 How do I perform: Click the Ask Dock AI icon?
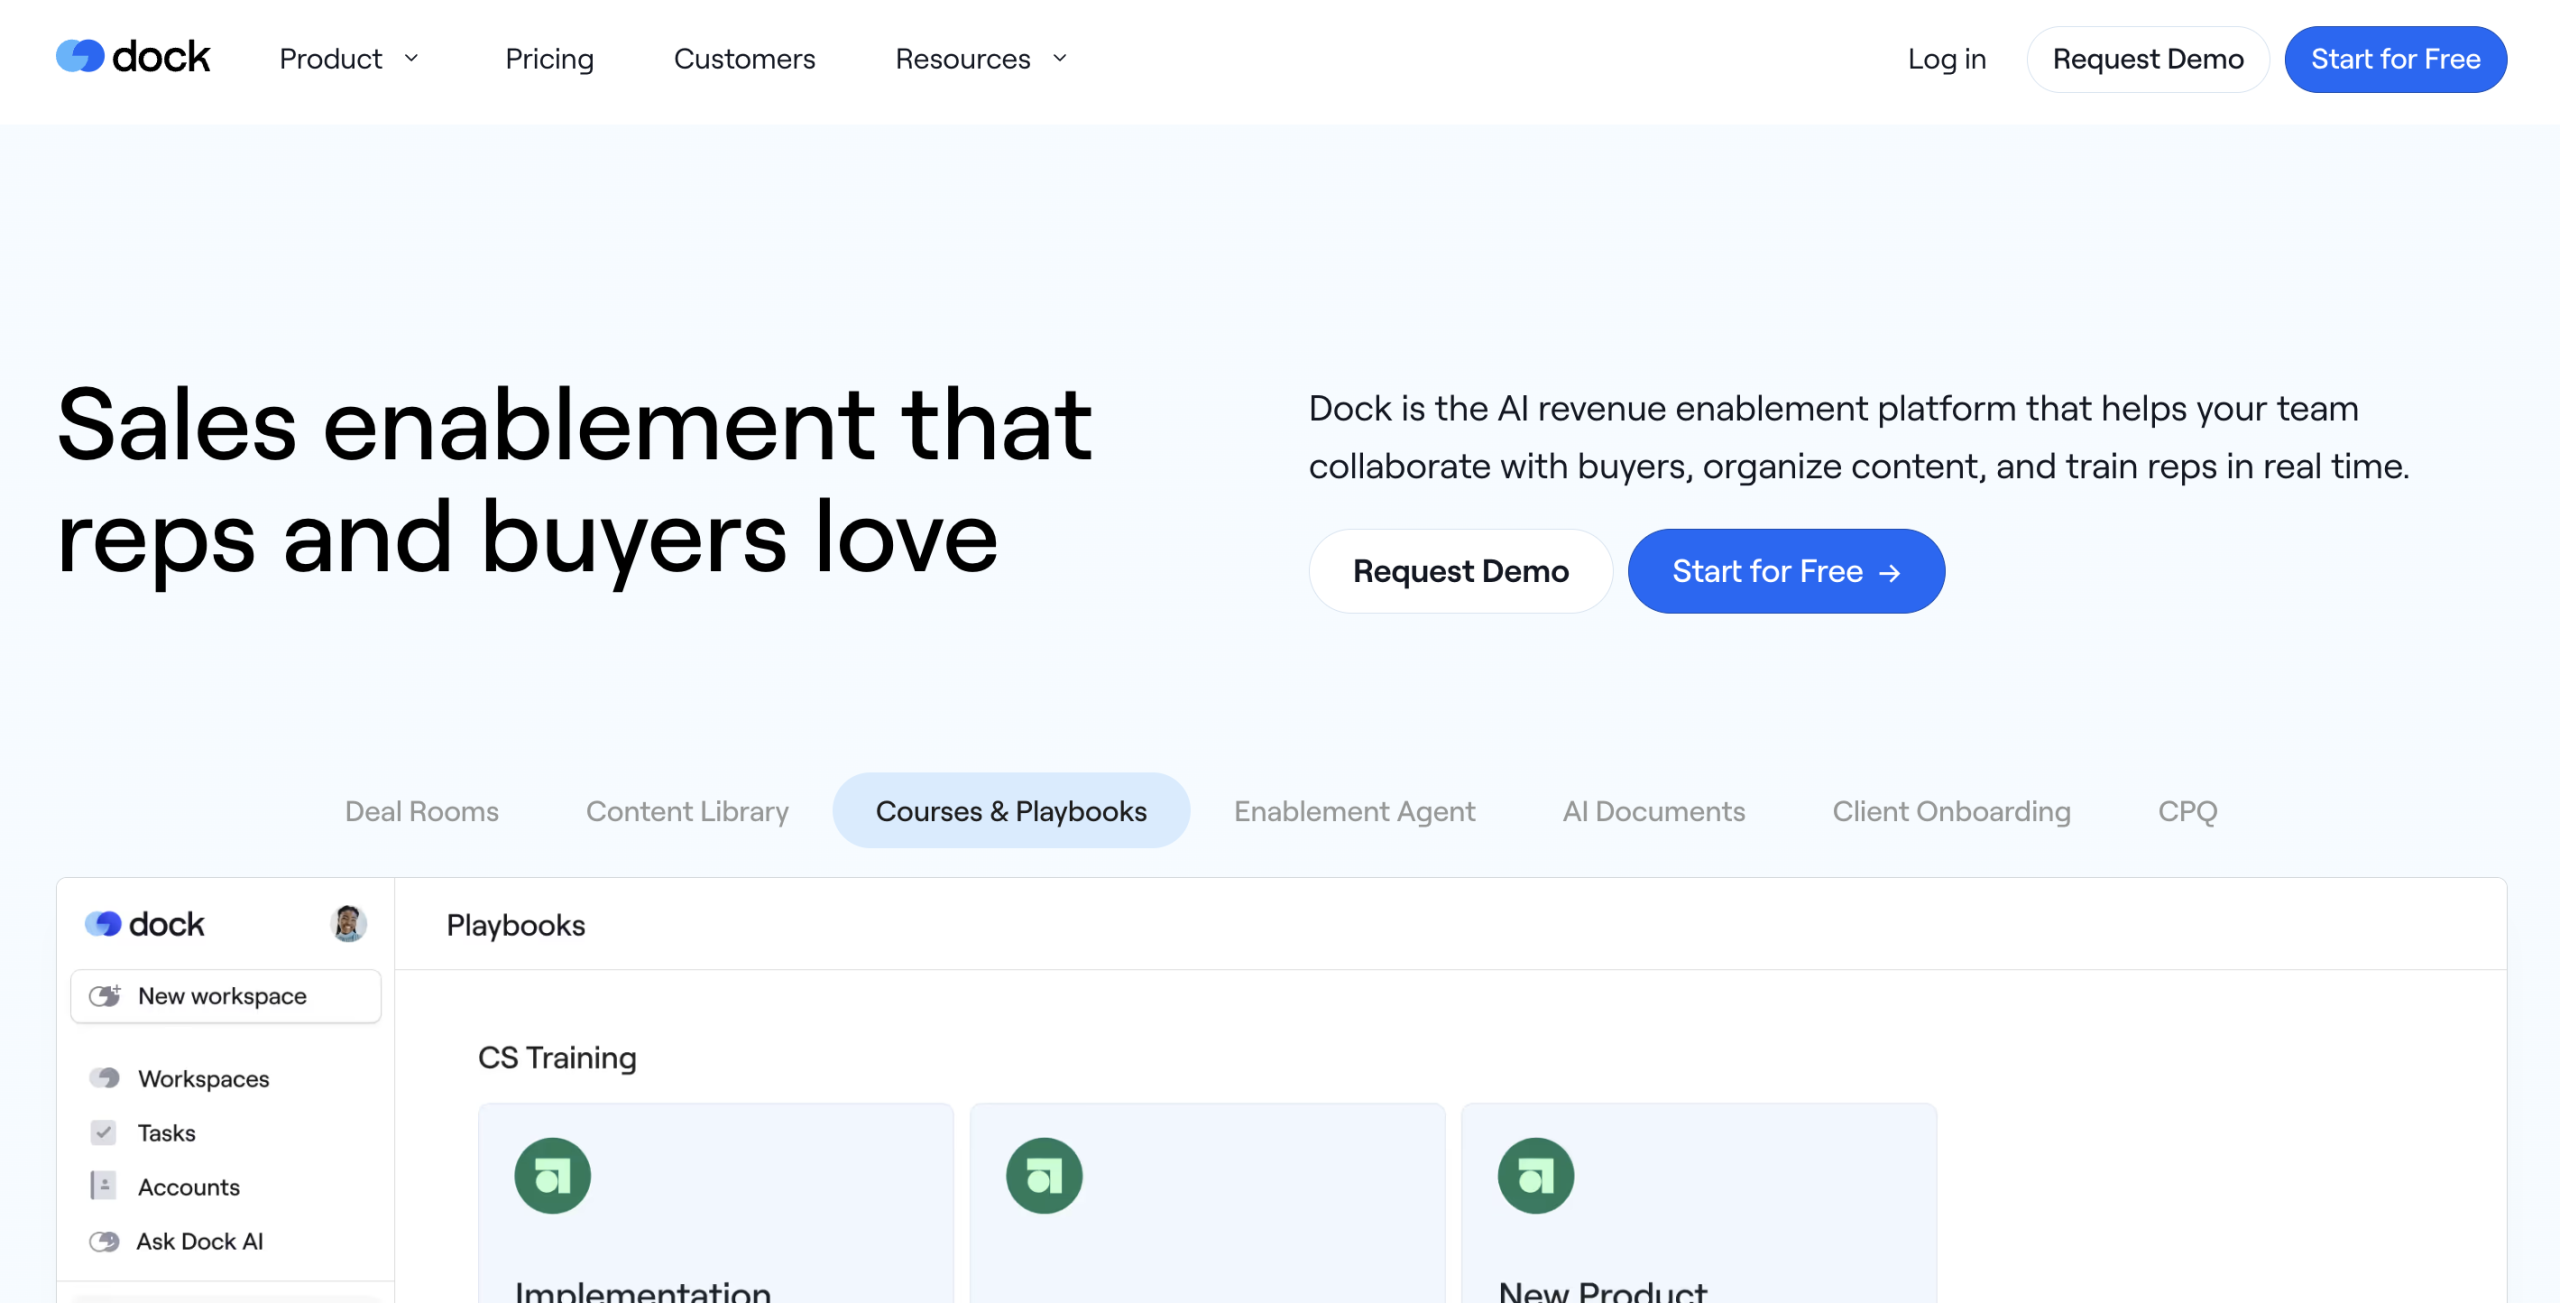click(104, 1241)
